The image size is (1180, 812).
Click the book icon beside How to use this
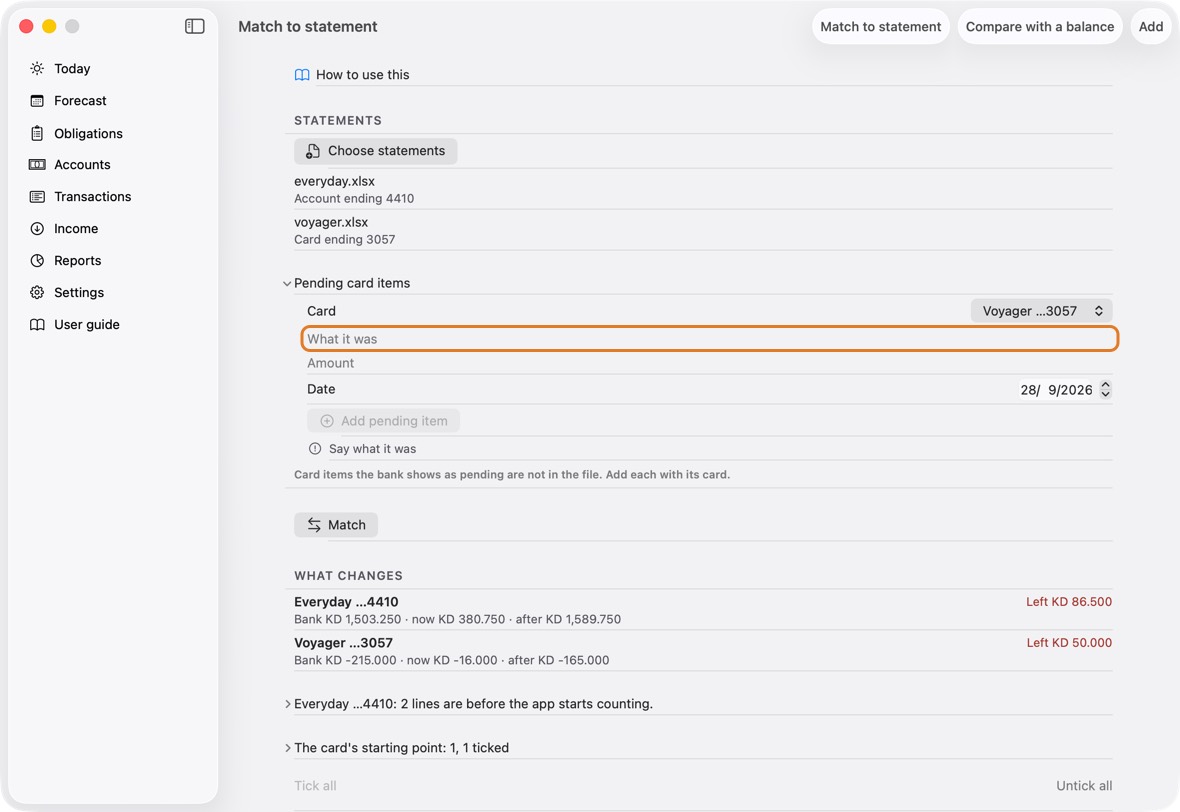(x=302, y=75)
